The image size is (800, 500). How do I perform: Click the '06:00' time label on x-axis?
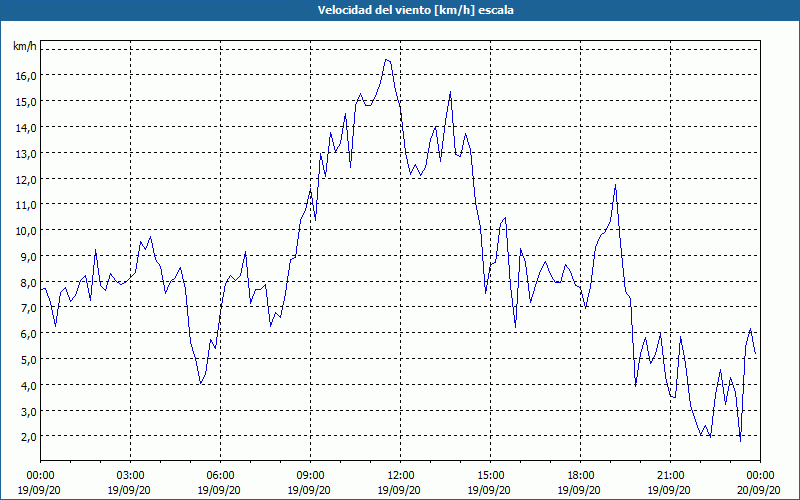(220, 476)
